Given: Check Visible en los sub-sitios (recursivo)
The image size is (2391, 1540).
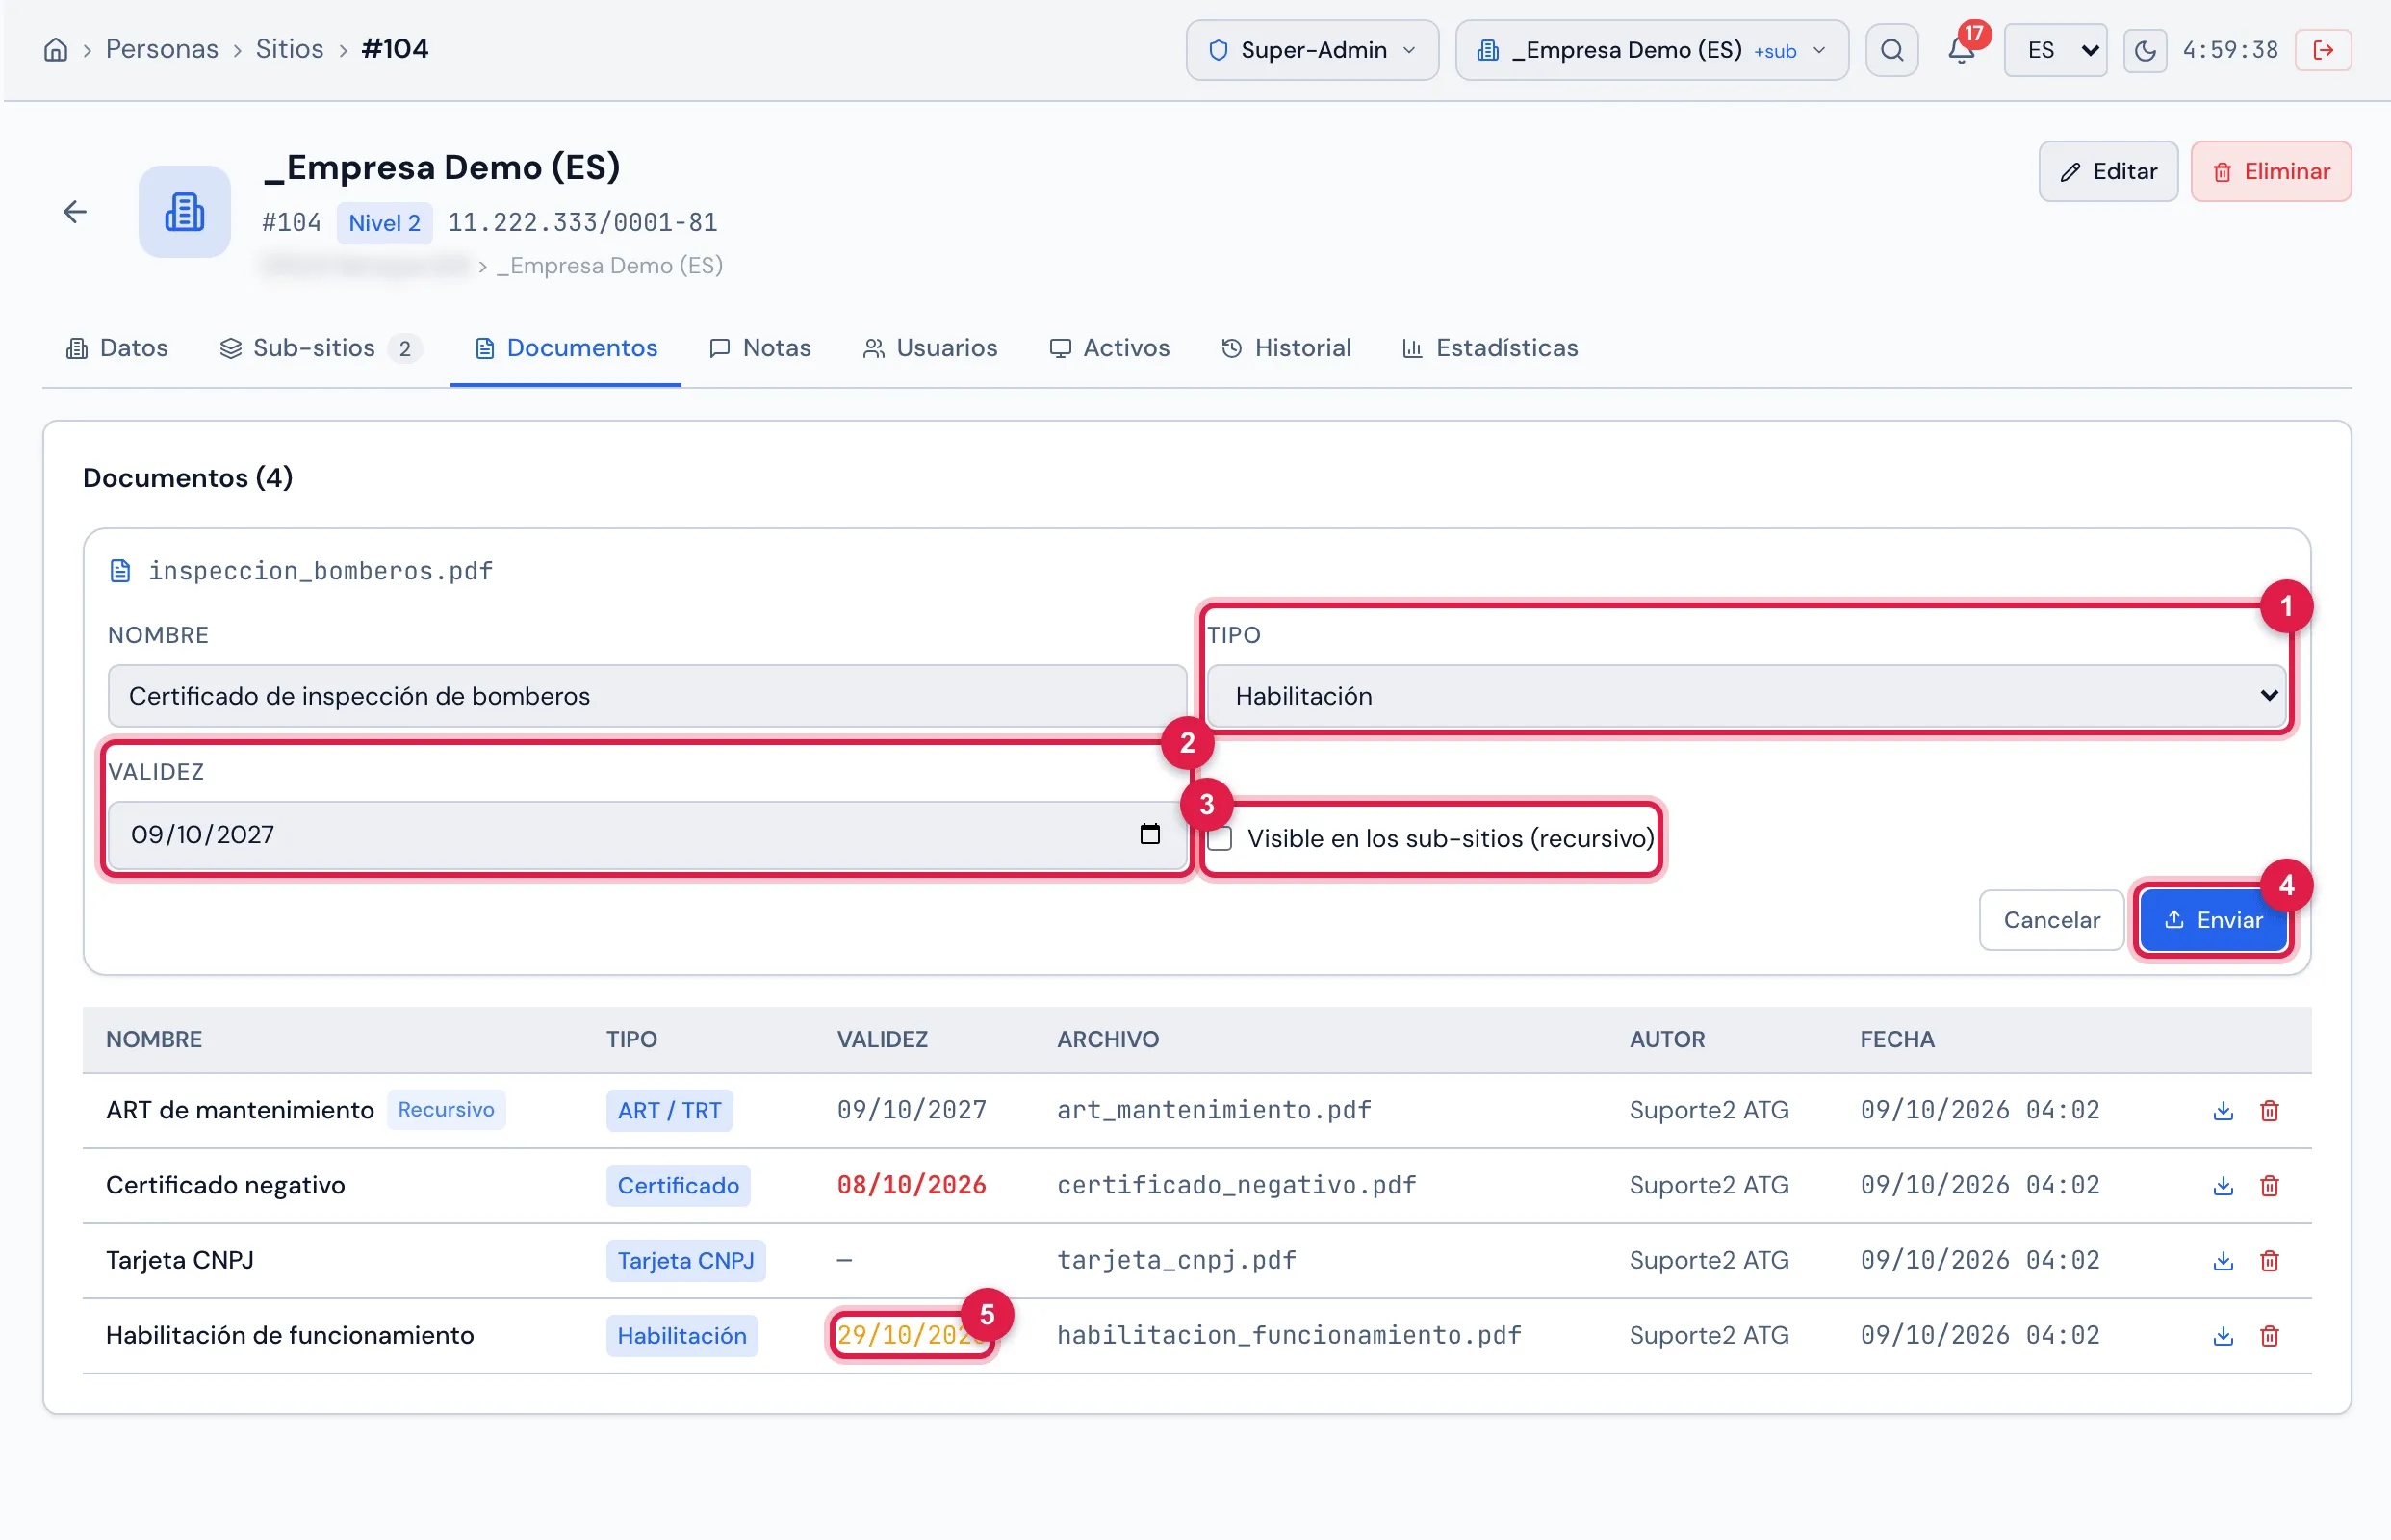Looking at the screenshot, I should click(1219, 838).
